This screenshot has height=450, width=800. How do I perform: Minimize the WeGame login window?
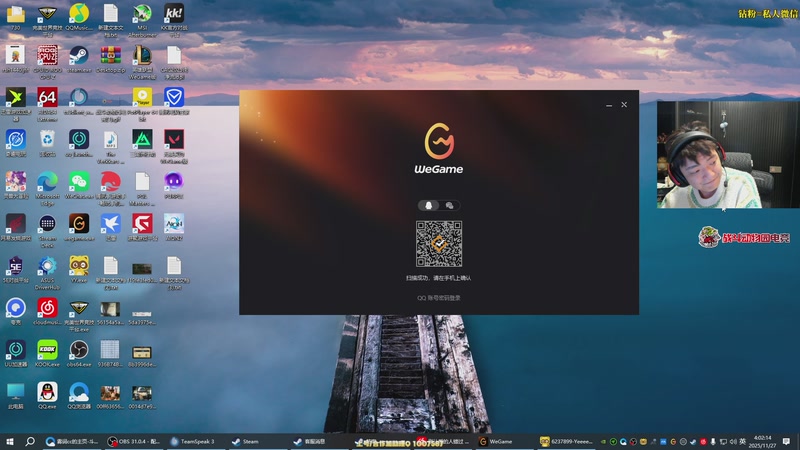[609, 105]
